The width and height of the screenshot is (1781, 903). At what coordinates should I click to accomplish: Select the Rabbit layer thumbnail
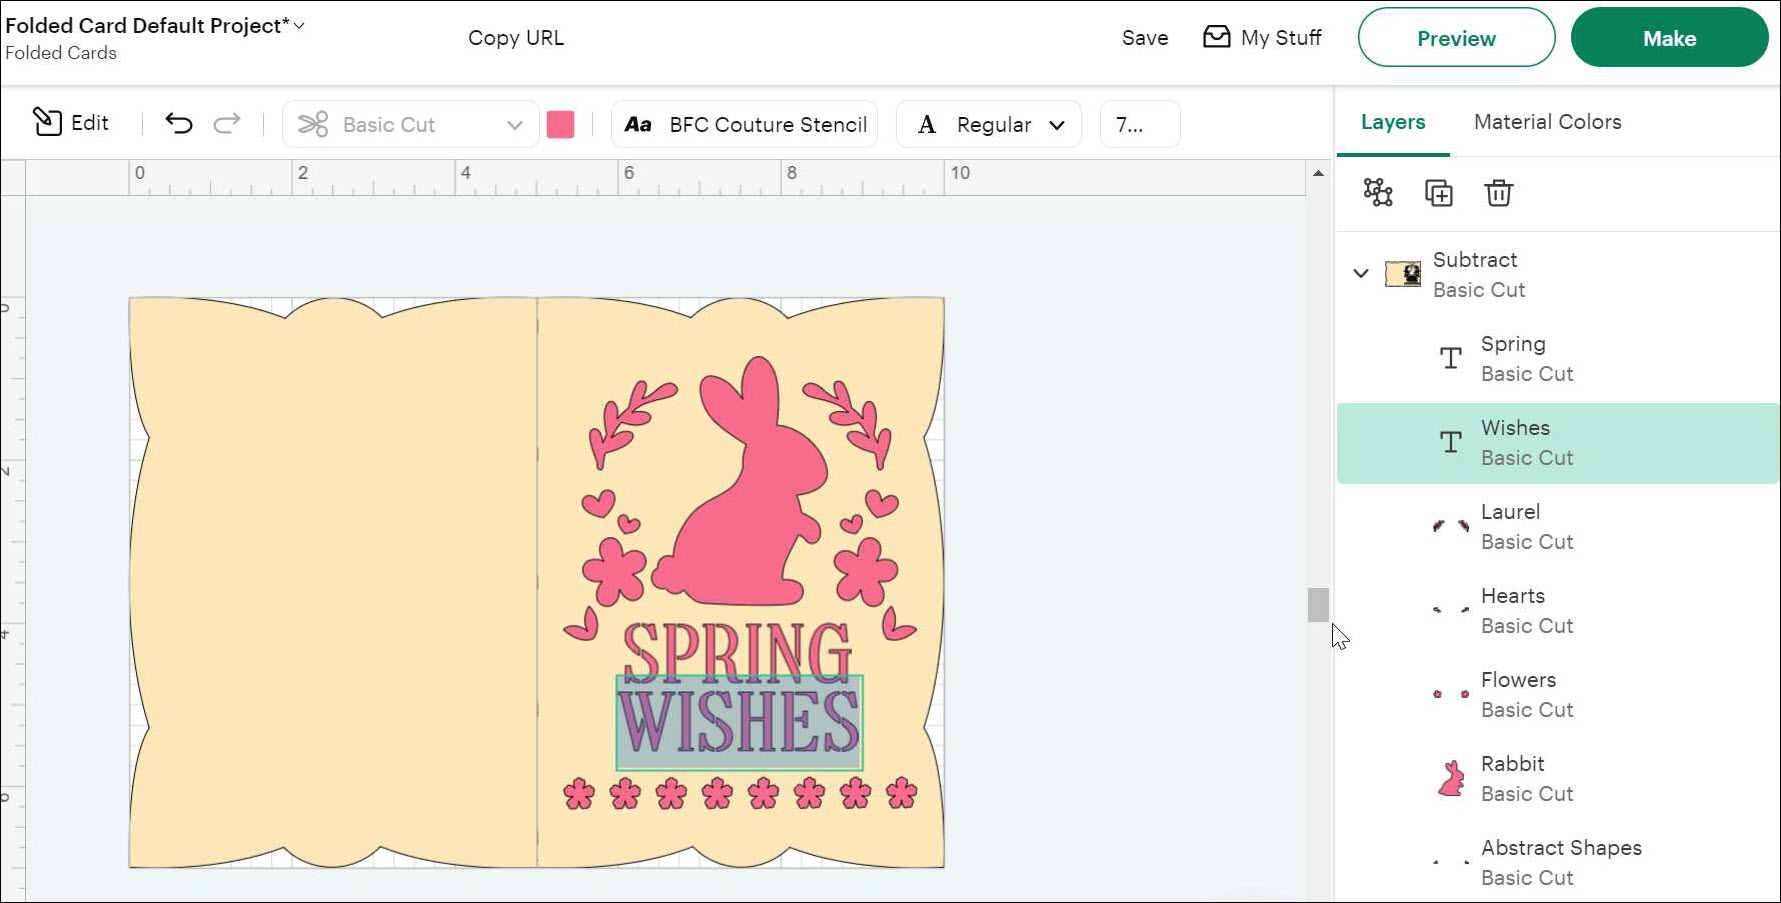tap(1450, 778)
